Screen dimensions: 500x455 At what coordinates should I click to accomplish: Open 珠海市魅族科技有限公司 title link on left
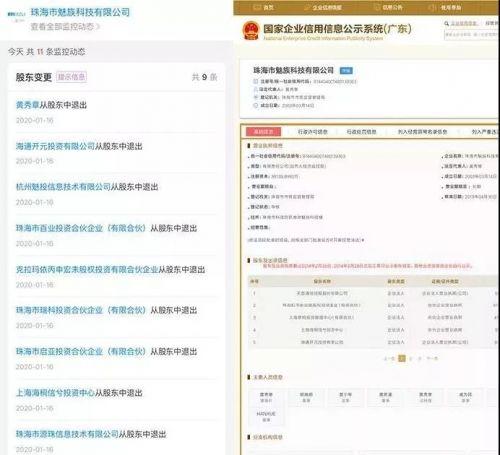coord(80,12)
